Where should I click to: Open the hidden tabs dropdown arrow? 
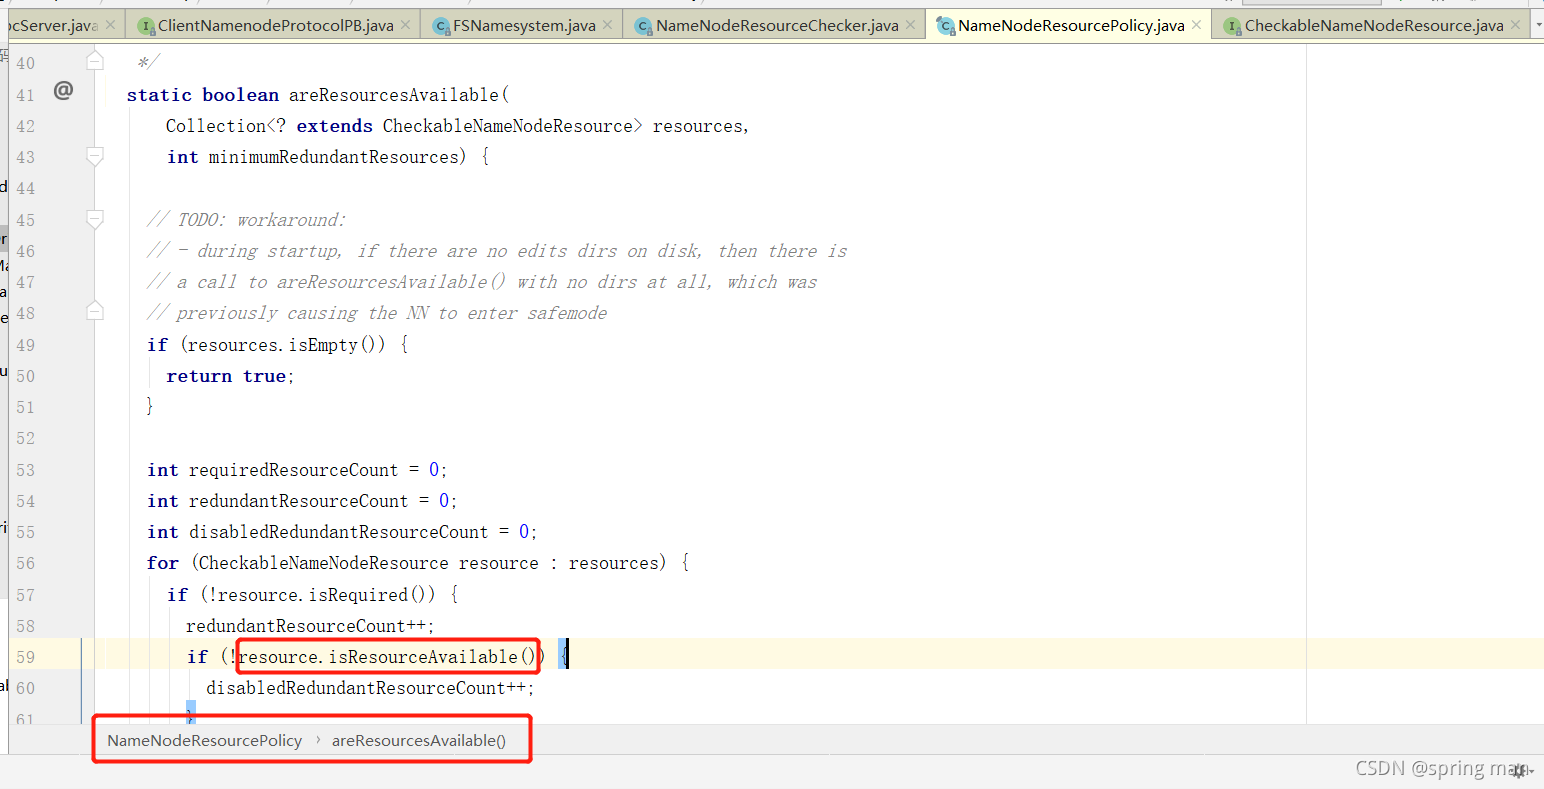pos(1538,25)
